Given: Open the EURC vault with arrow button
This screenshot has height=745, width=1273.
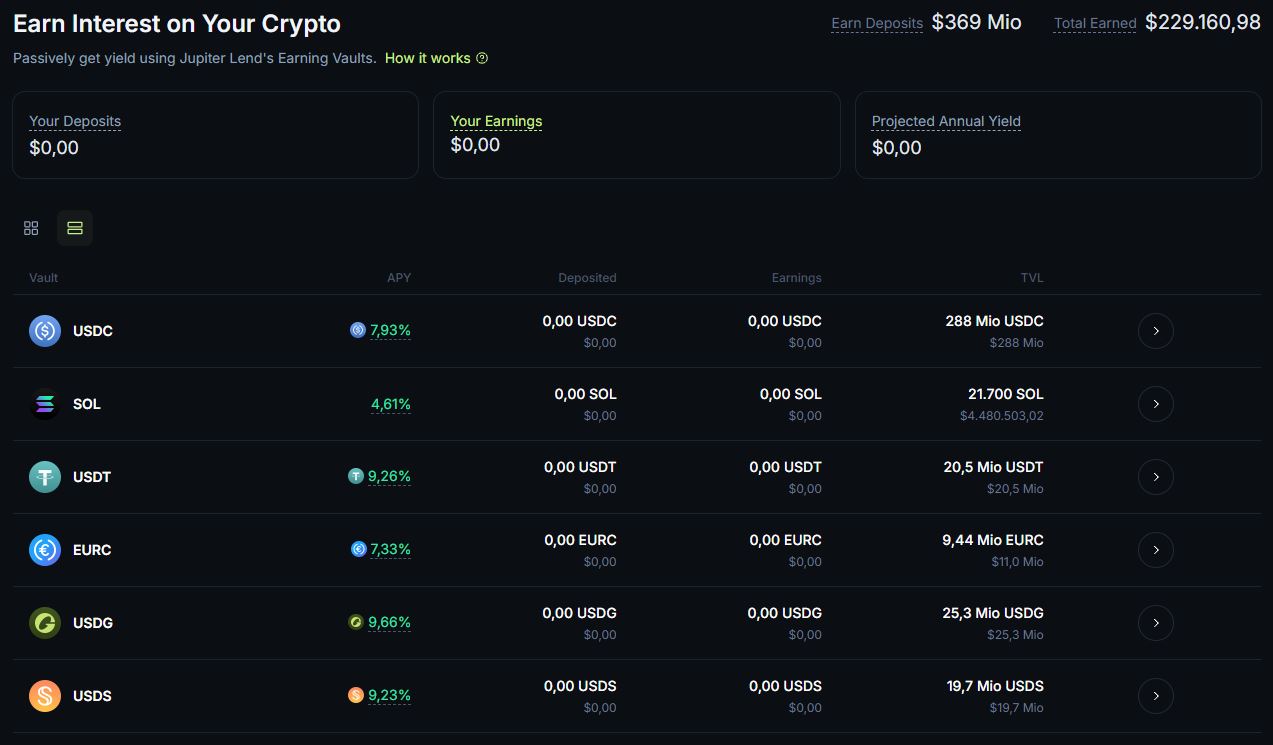Looking at the screenshot, I should [x=1156, y=550].
